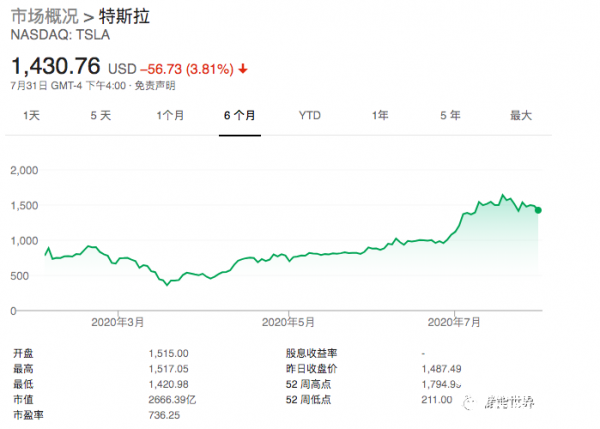Click the 特斯拉 title text
Viewport: 600px width, 429px height.
(x=124, y=16)
